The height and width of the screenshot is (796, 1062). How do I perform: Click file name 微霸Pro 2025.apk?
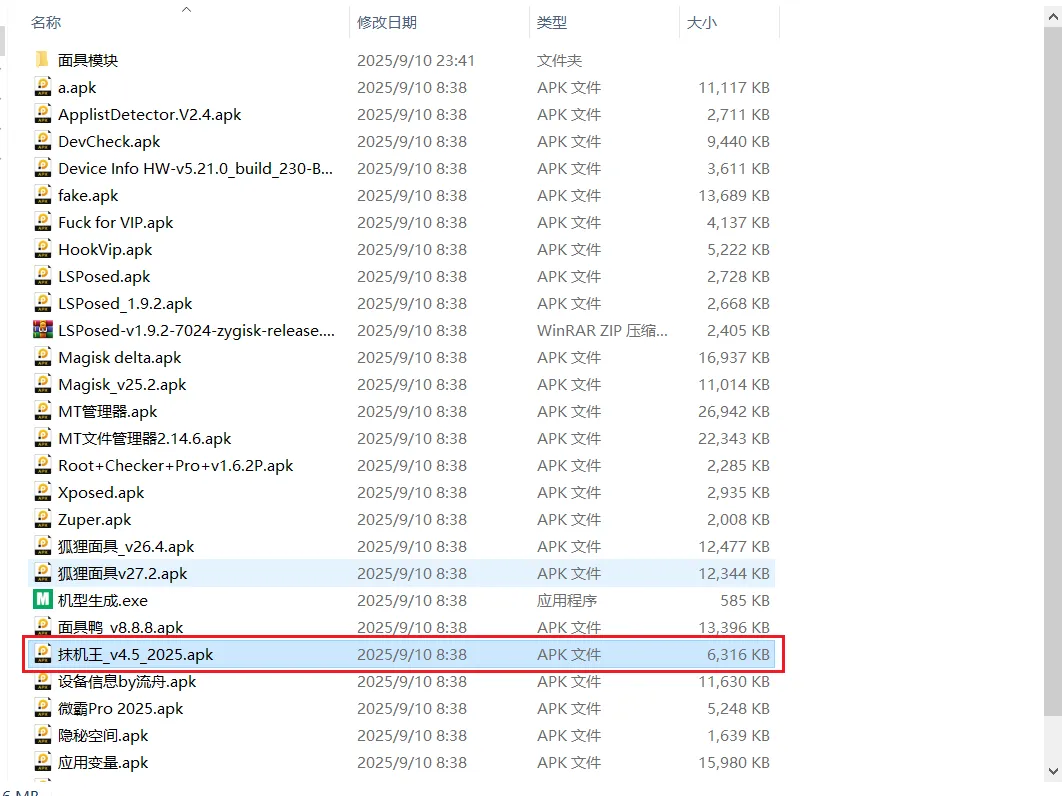[x=121, y=709]
